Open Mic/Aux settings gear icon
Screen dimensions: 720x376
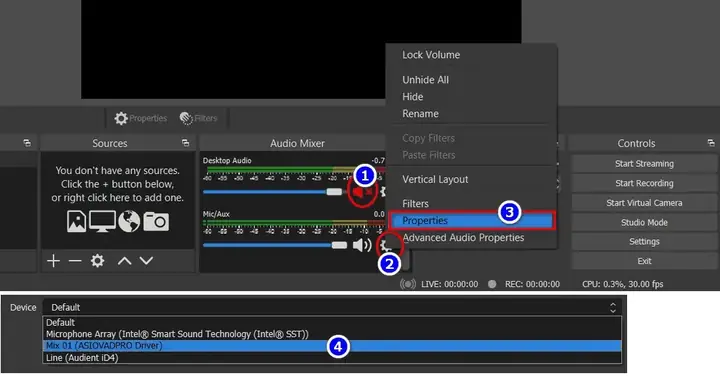point(386,246)
